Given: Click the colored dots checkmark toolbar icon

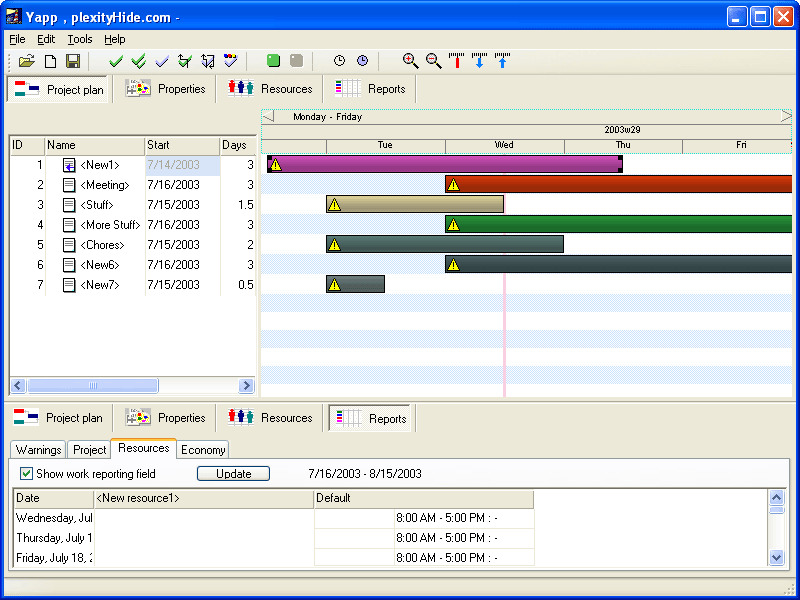Looking at the screenshot, I should pos(231,61).
